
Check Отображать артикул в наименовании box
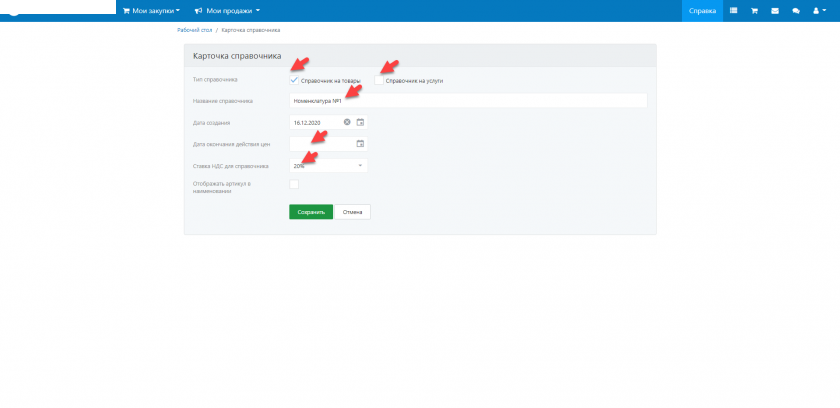(294, 184)
